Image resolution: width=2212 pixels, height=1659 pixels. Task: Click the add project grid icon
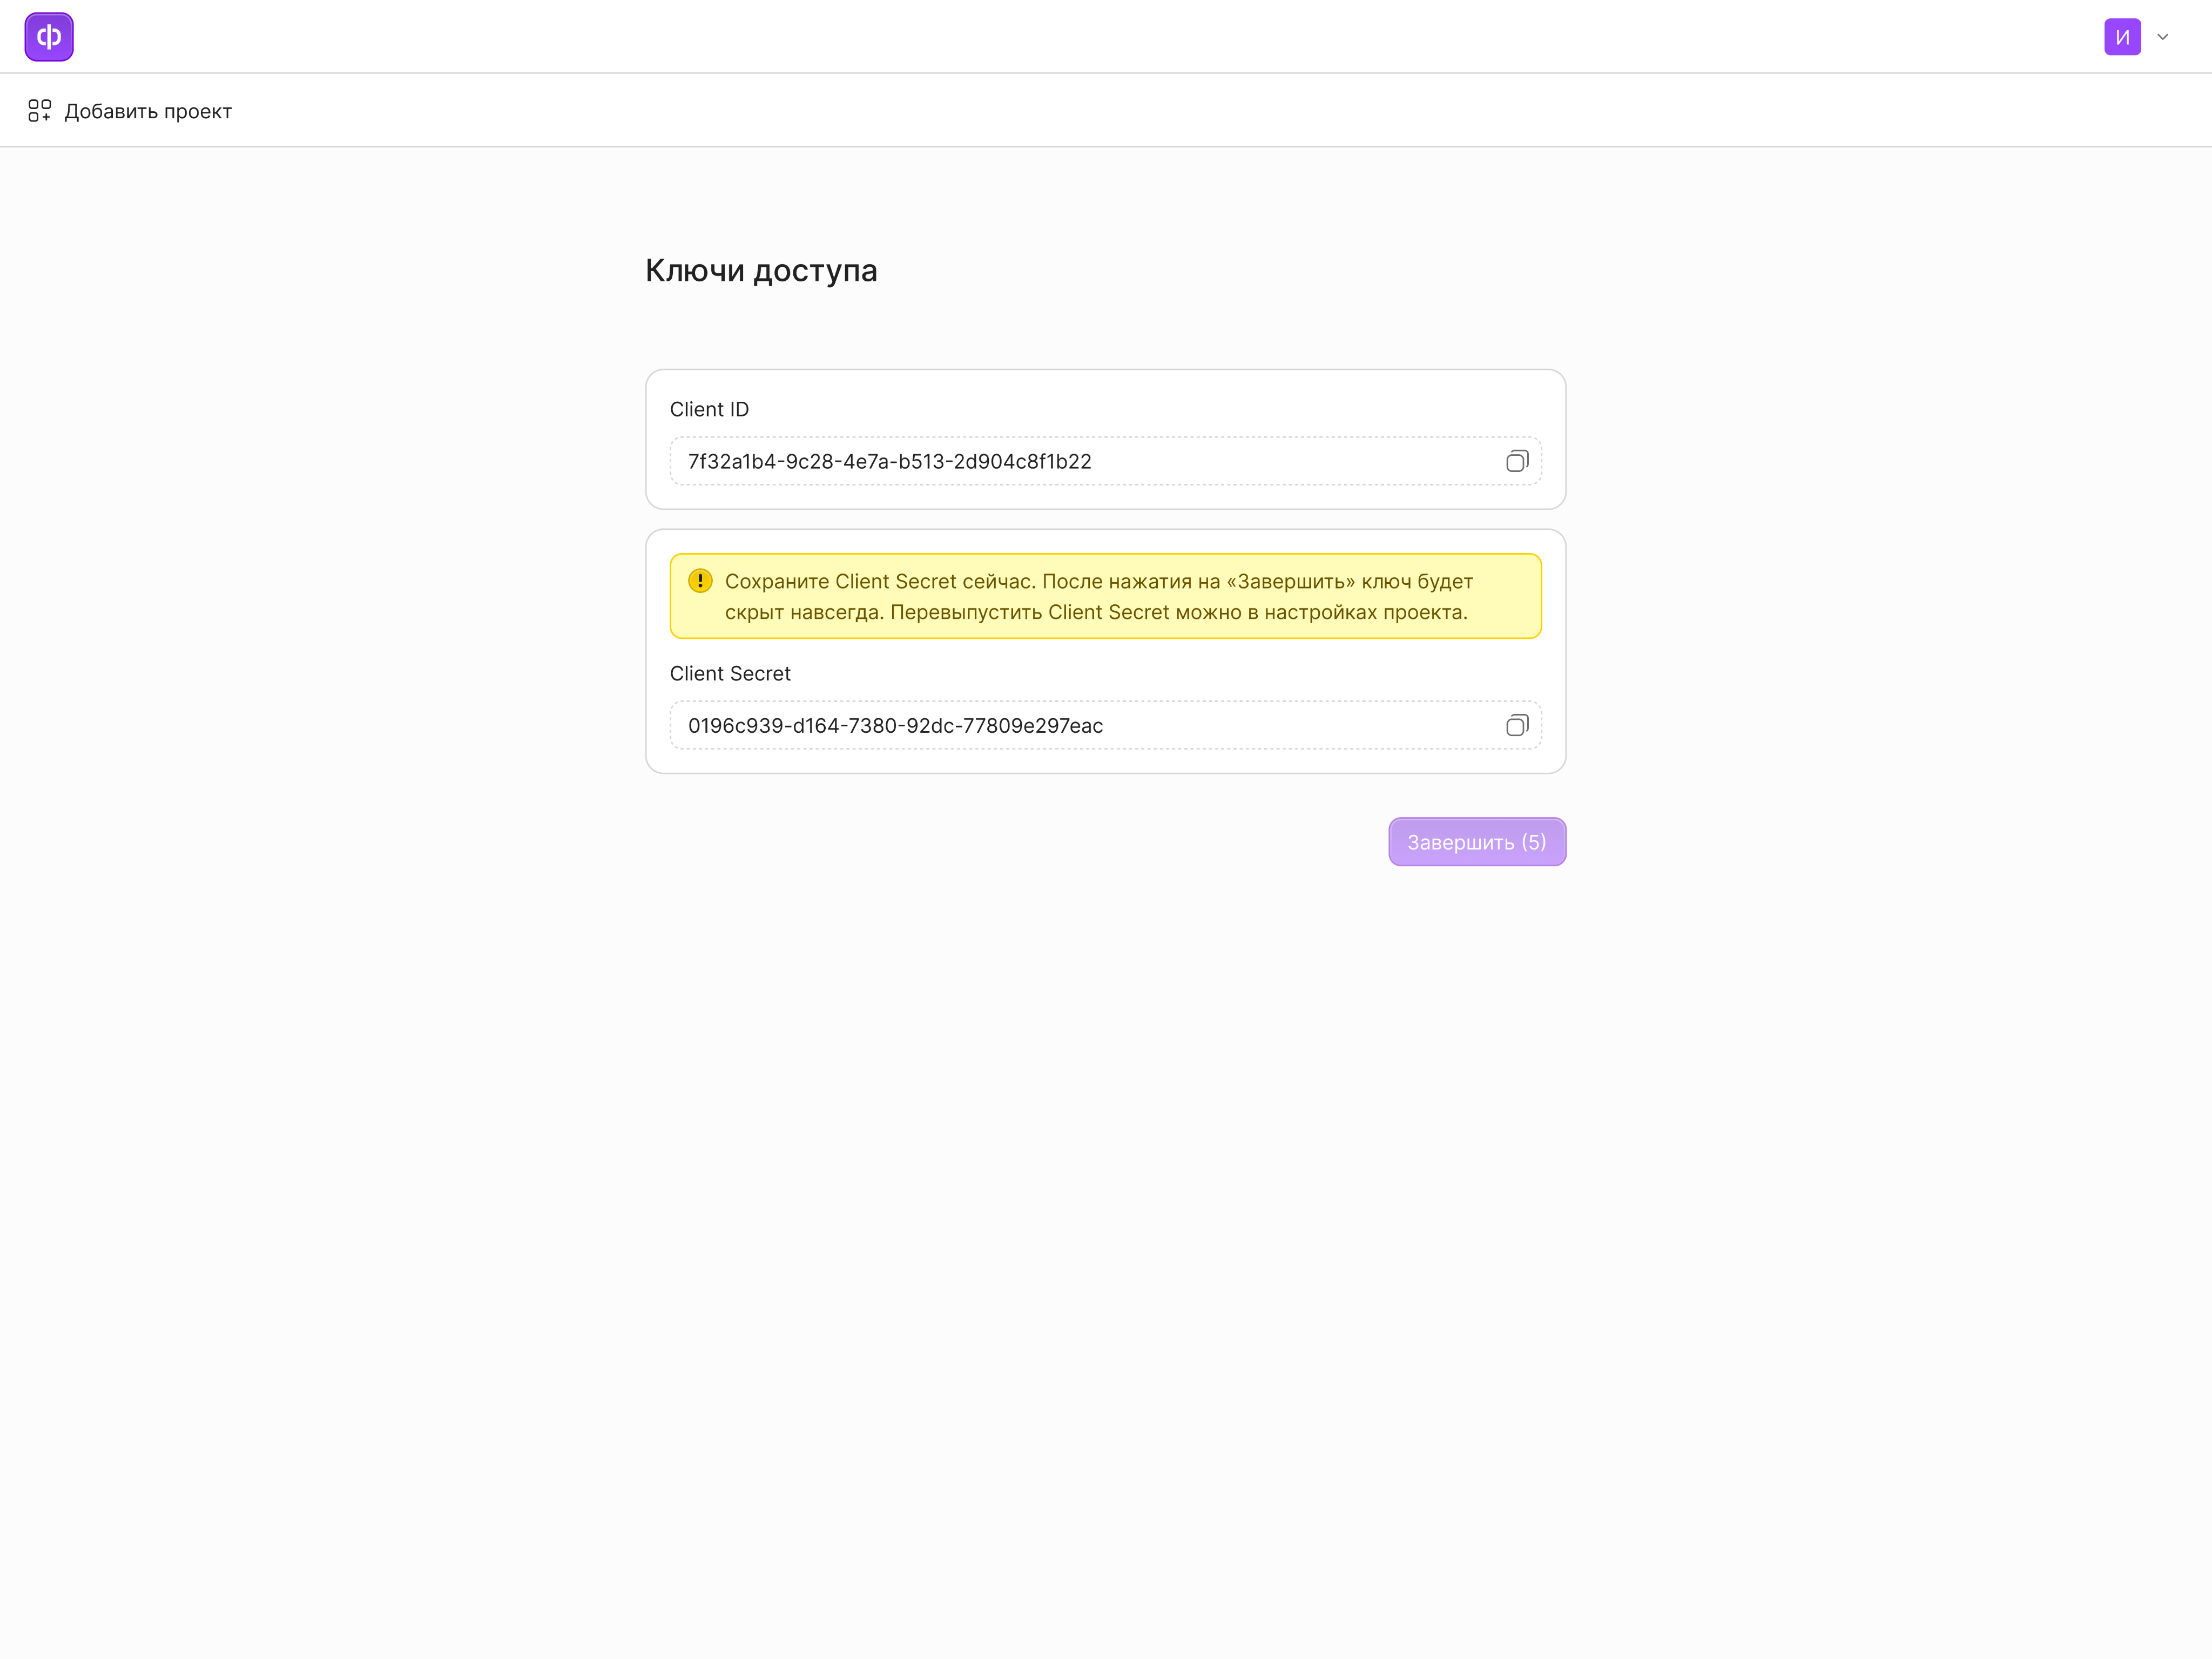point(39,110)
